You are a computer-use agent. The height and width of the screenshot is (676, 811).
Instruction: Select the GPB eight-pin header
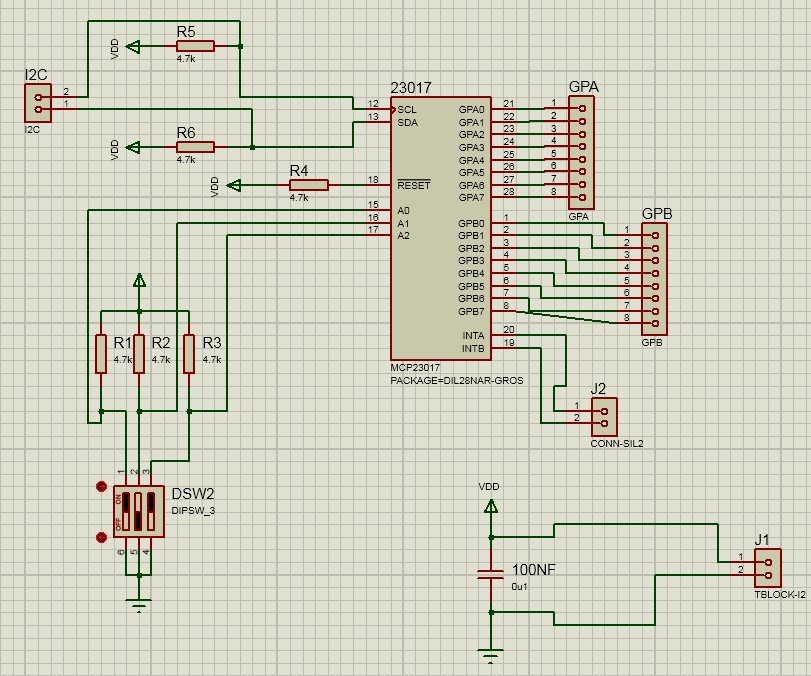654,279
